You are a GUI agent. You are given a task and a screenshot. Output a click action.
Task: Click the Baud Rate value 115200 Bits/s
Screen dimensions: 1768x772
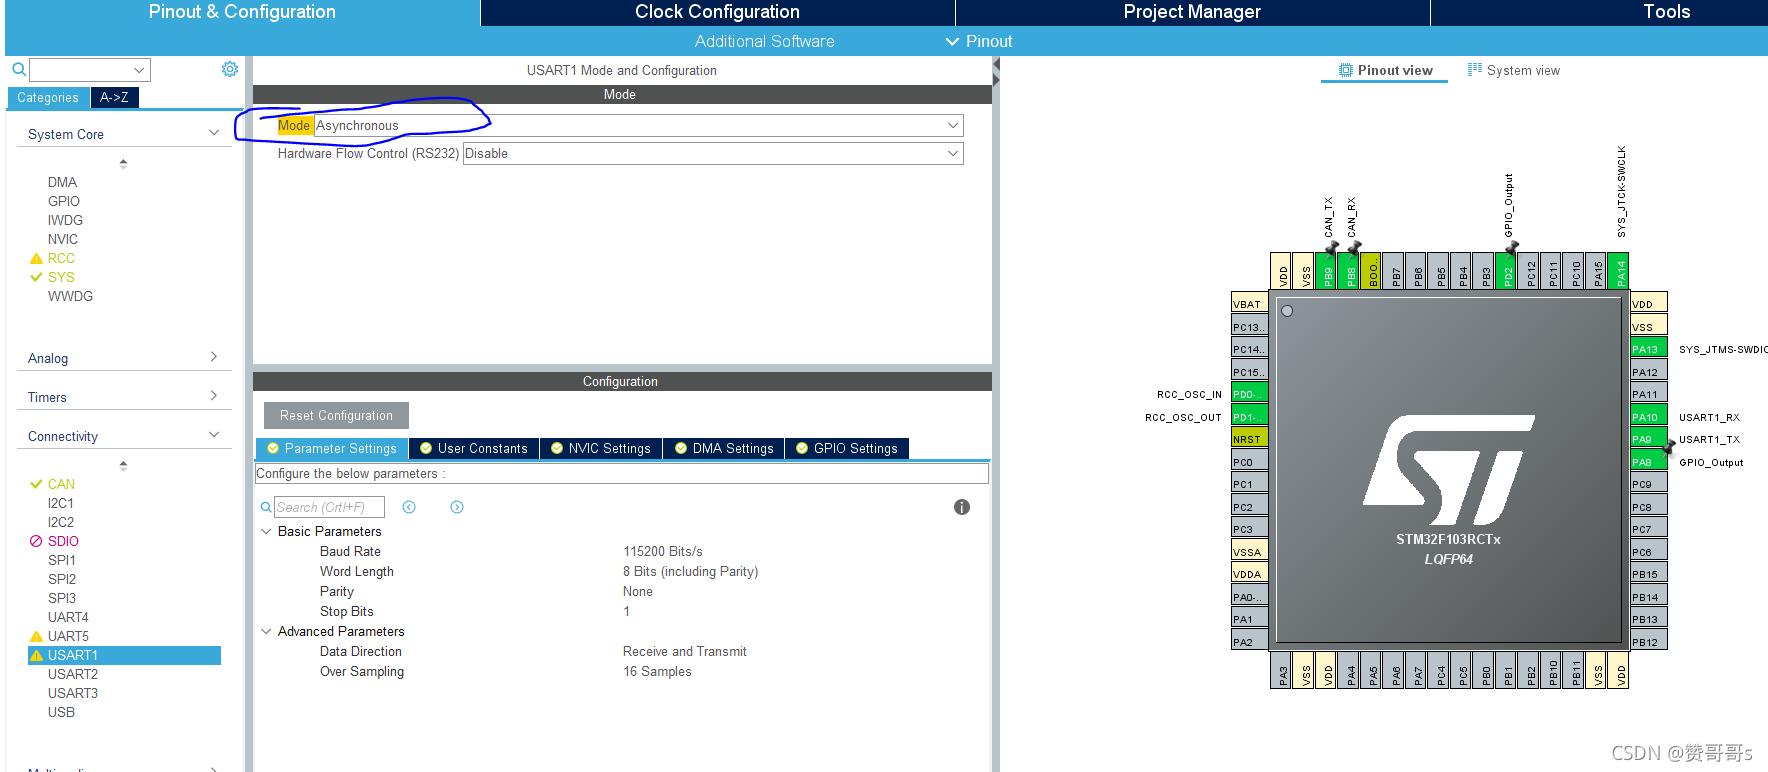[663, 551]
